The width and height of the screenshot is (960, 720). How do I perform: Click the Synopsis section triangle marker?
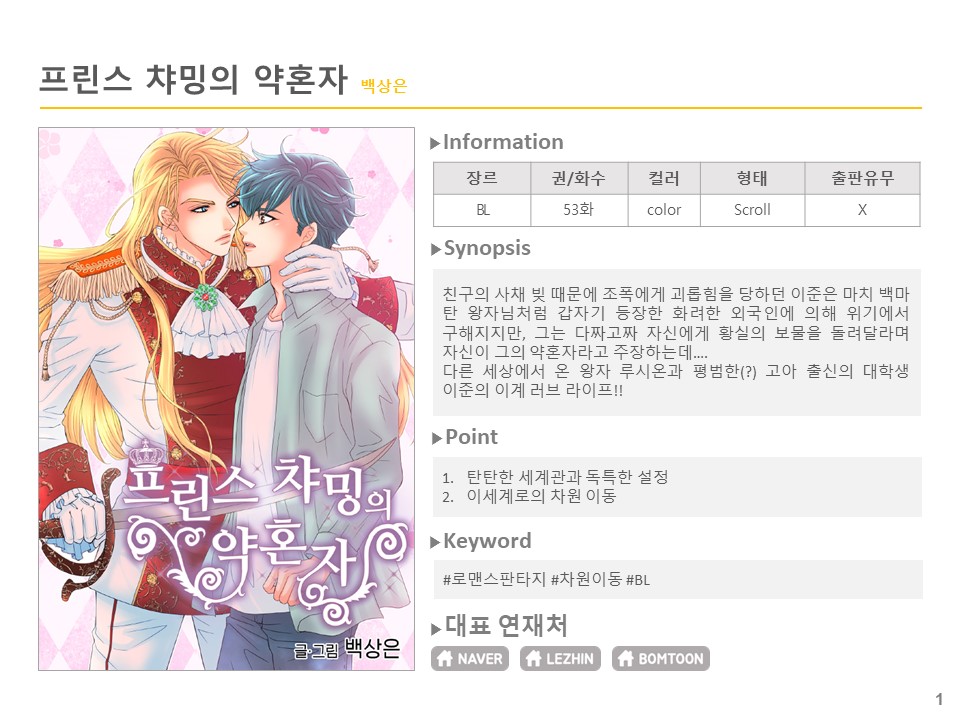(436, 249)
